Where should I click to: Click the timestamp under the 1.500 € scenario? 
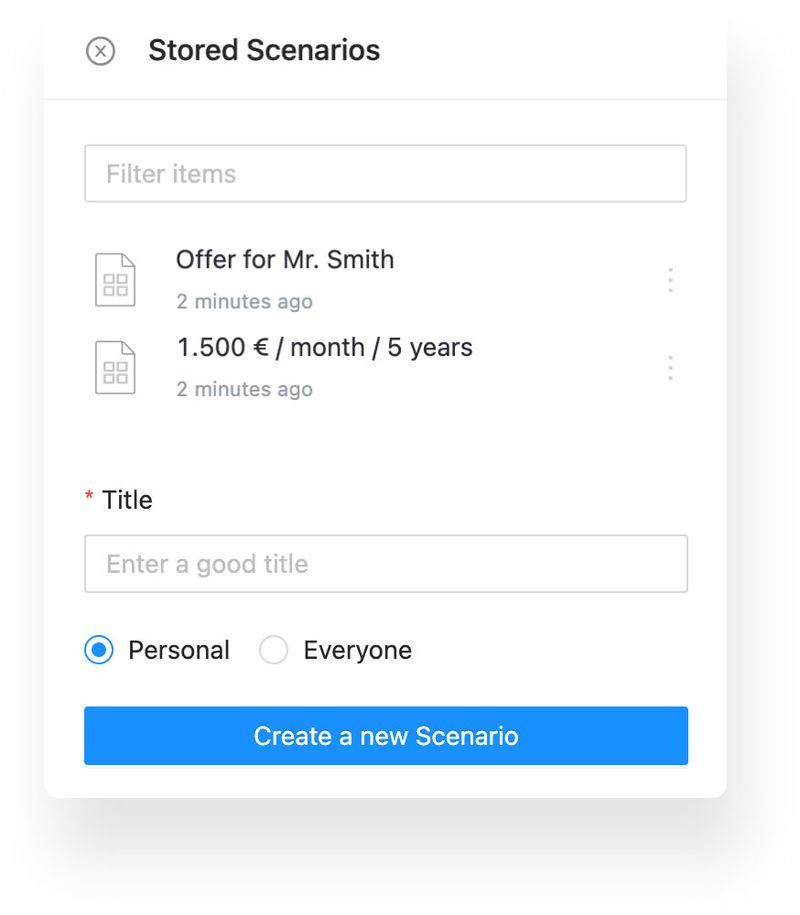pos(244,390)
